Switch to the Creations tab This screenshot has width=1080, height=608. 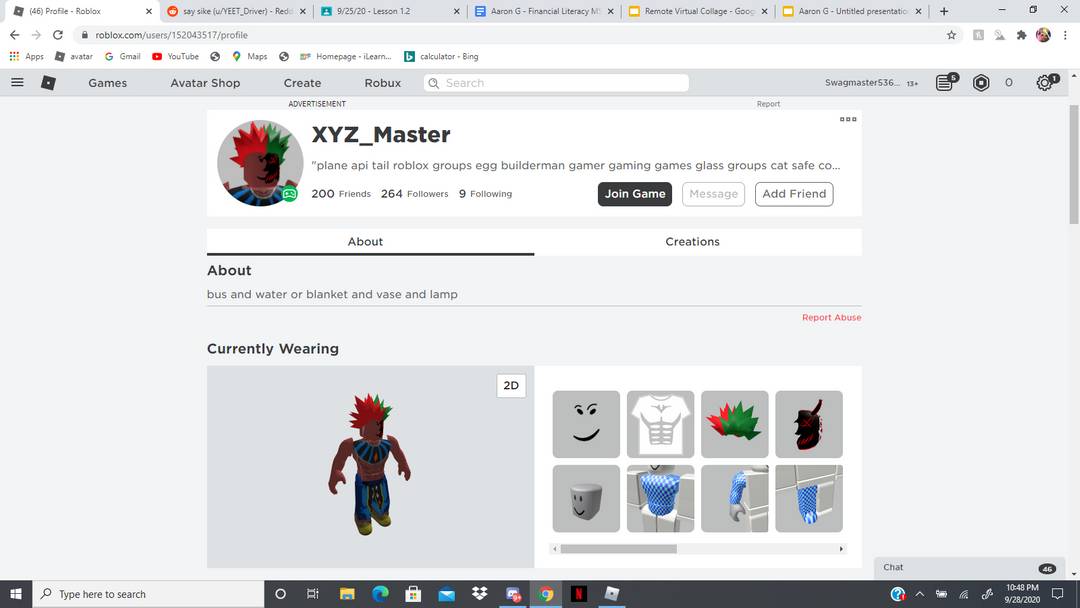coord(692,242)
